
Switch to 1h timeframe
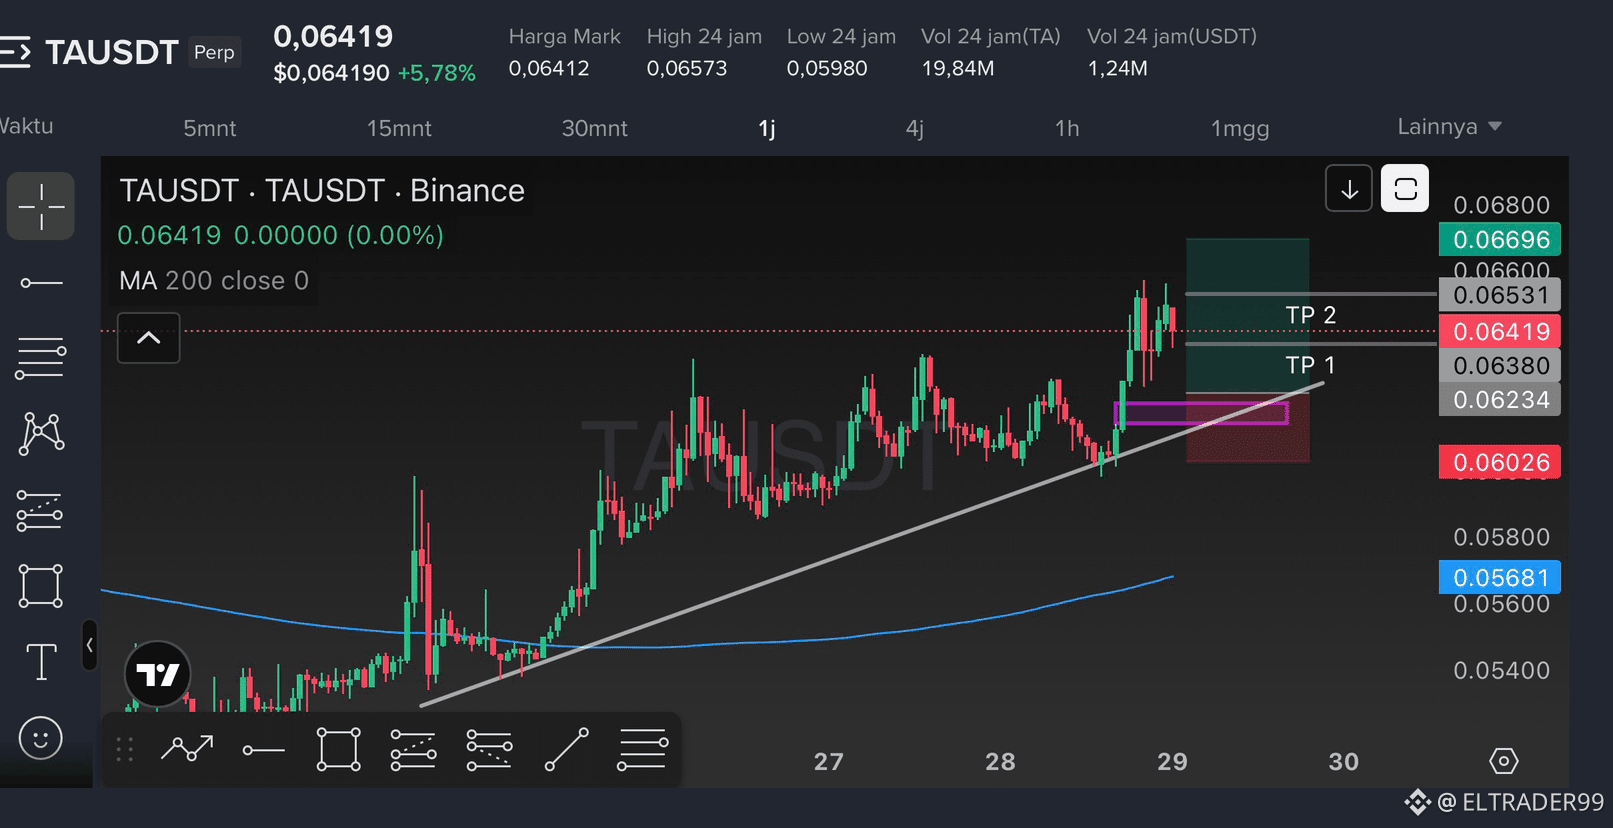coord(1067,128)
